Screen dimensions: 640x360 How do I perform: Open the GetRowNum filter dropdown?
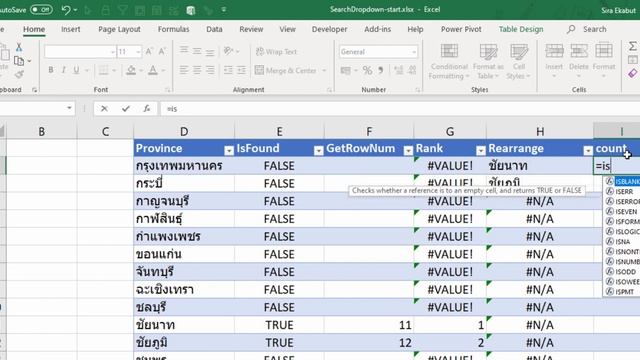(x=408, y=151)
